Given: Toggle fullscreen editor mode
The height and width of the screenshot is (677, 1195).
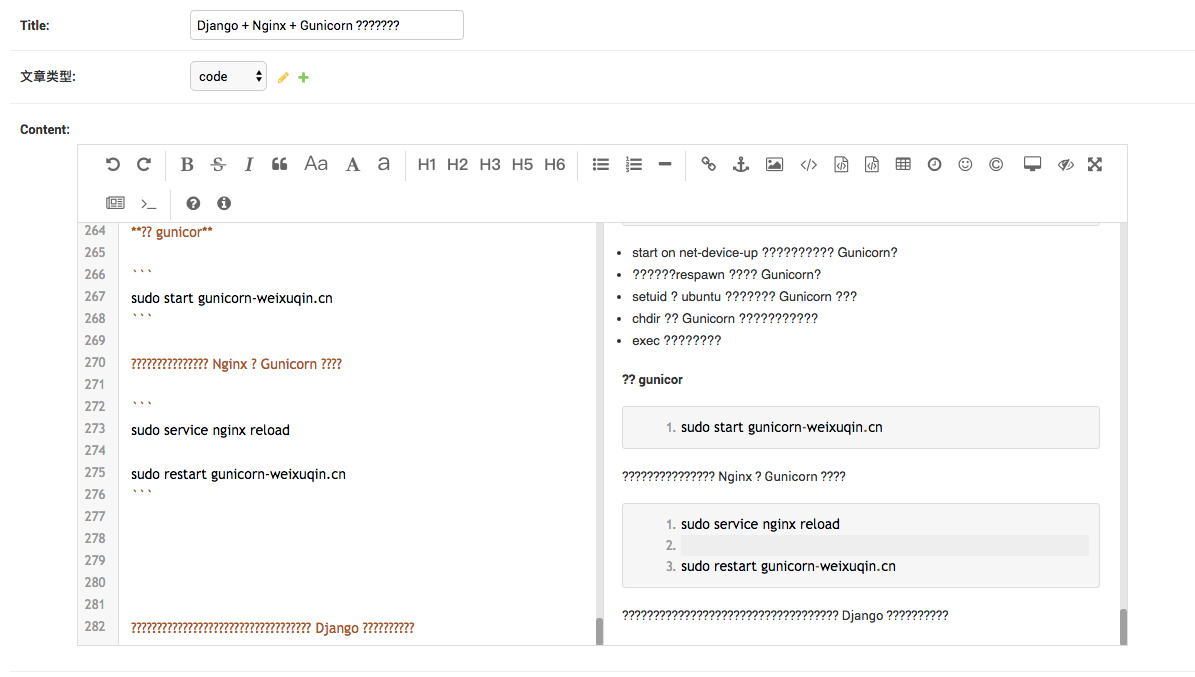Looking at the screenshot, I should (1095, 165).
